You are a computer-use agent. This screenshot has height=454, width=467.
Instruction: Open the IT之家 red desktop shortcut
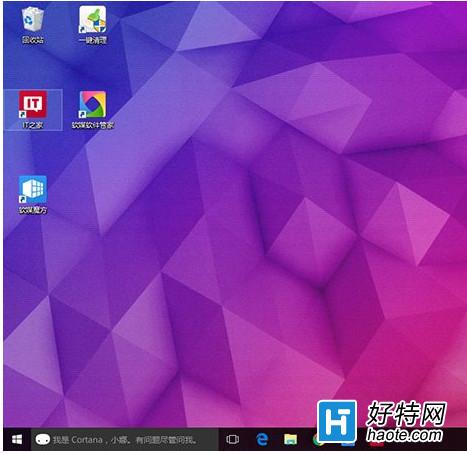[x=33, y=109]
